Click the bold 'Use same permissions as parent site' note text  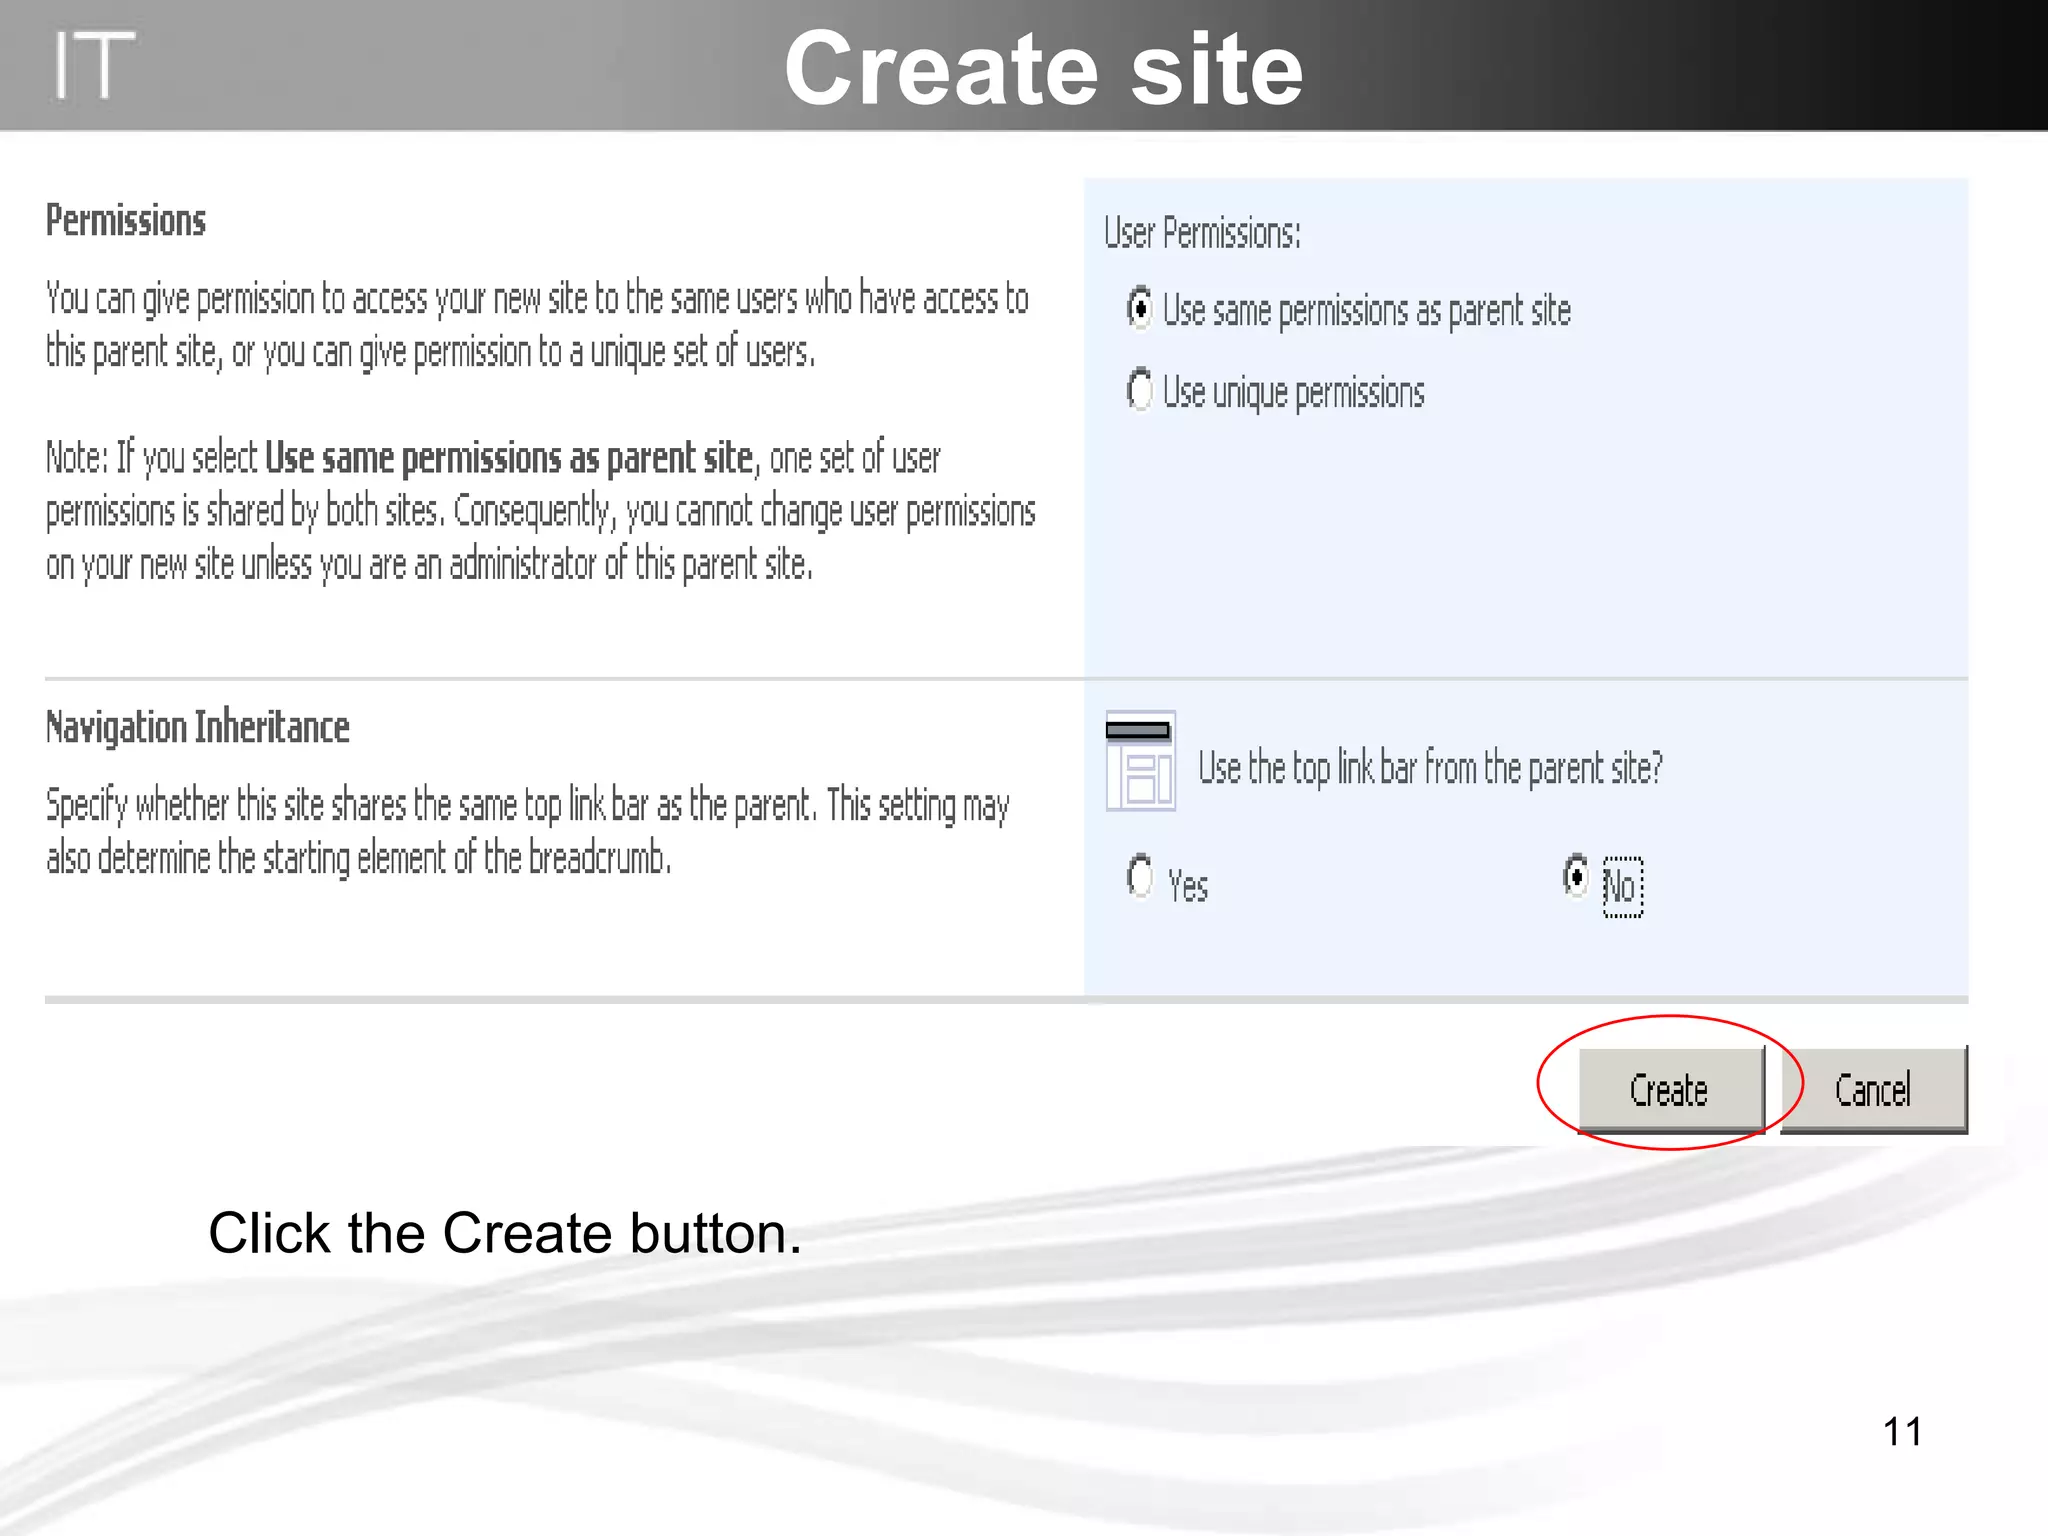point(508,458)
